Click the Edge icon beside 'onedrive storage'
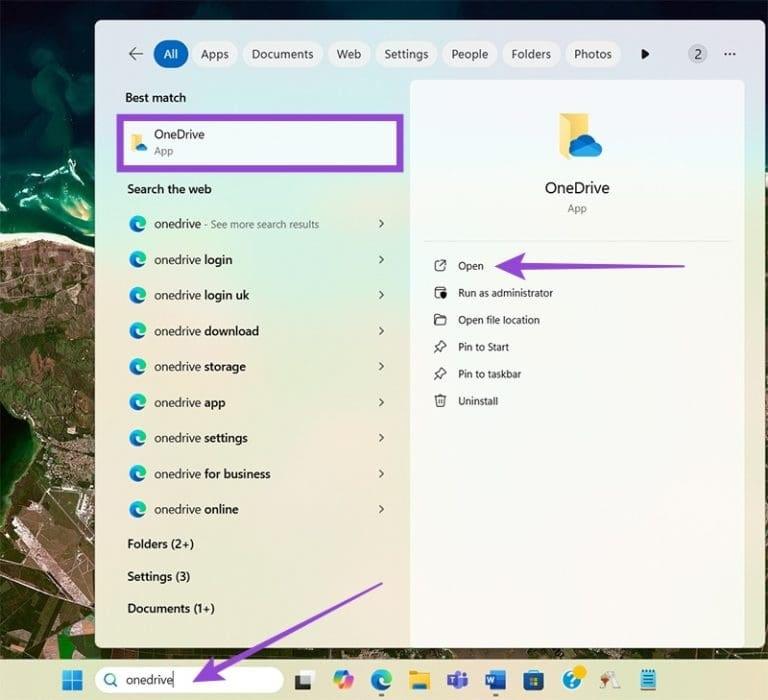768x700 pixels. pos(138,366)
